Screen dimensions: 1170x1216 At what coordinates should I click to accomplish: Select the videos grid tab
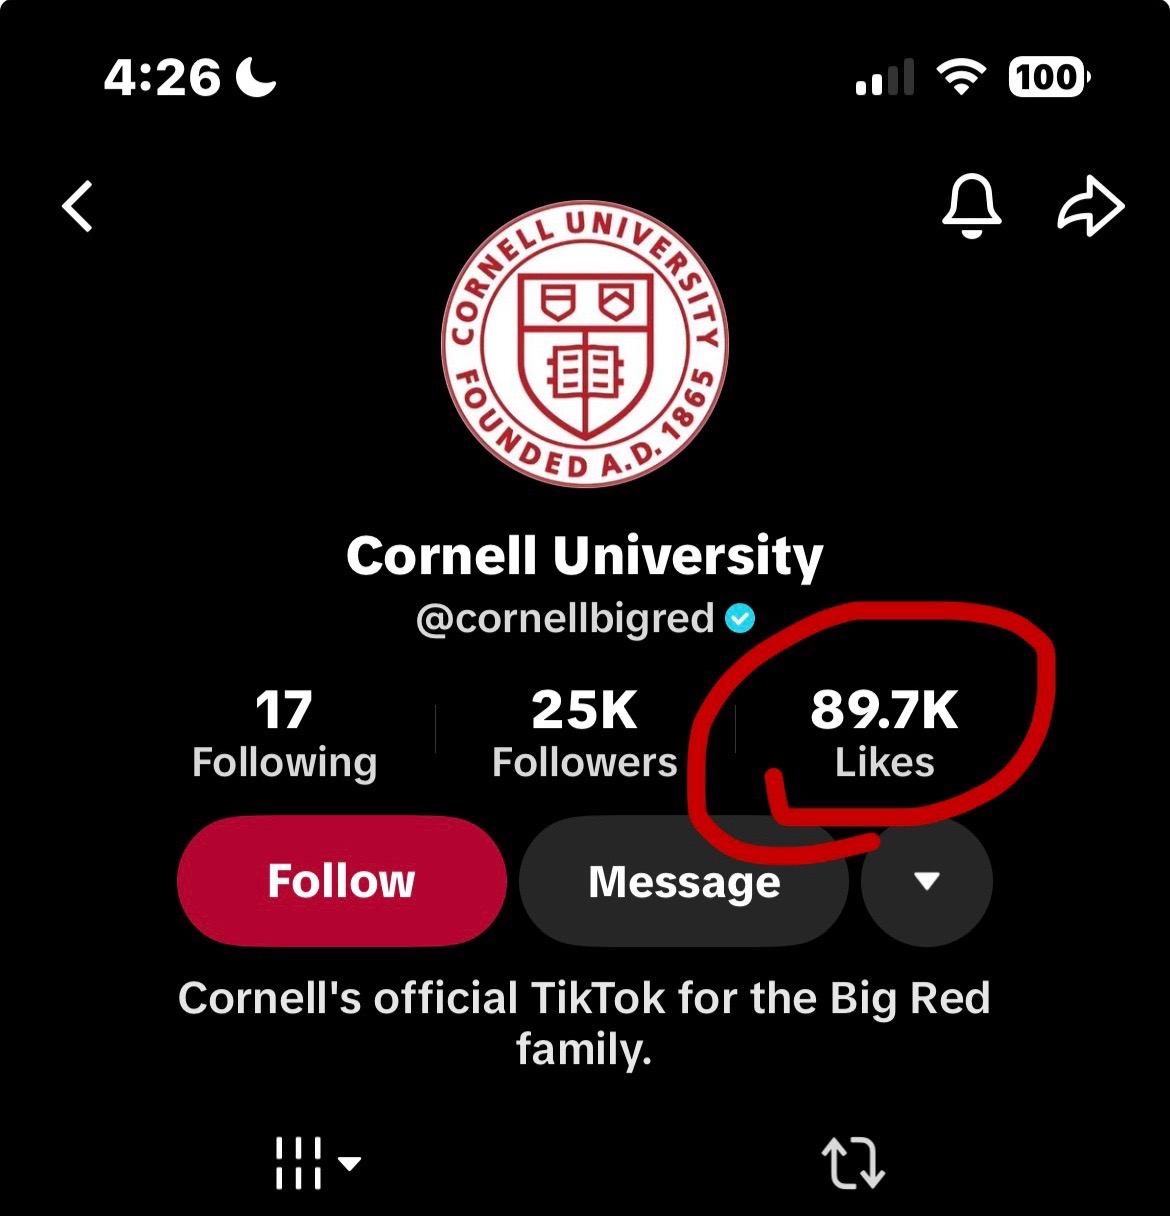click(298, 1163)
